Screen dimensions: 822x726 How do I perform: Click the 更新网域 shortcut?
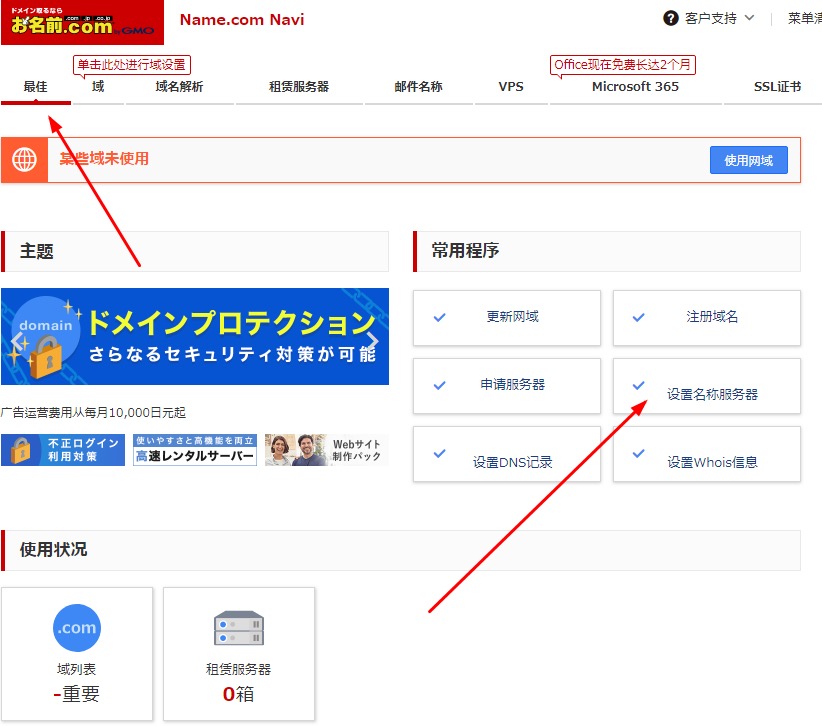point(507,317)
